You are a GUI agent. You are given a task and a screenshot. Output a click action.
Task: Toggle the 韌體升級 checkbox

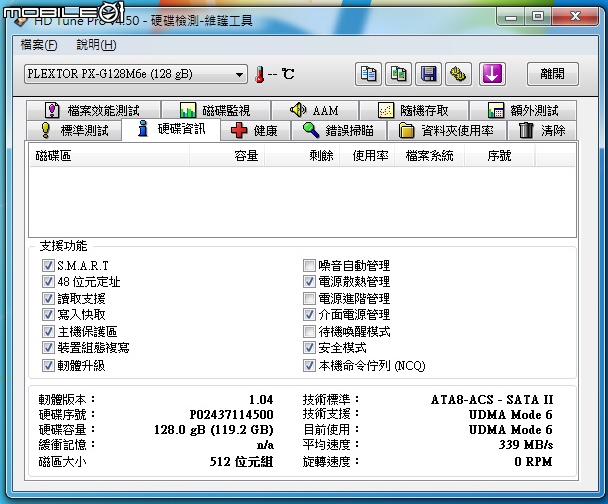48,365
